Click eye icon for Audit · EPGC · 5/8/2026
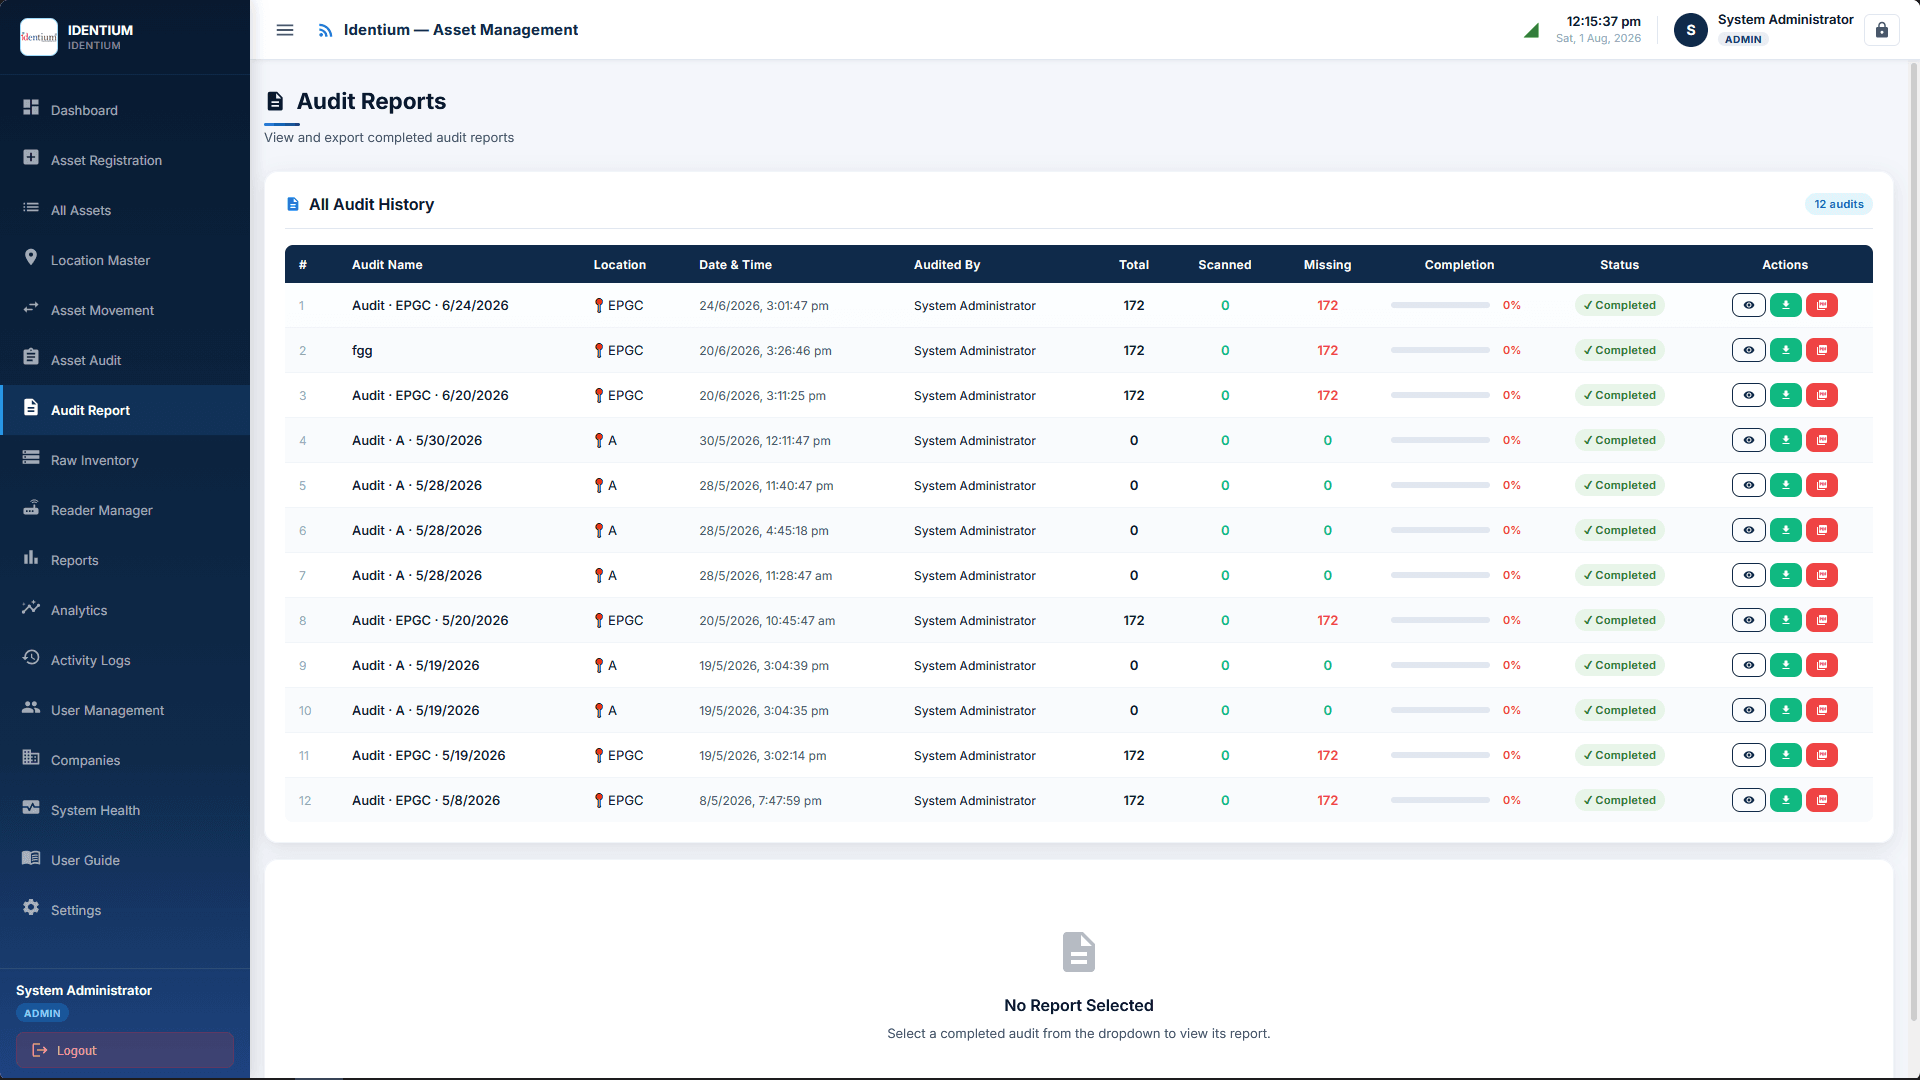This screenshot has height=1080, width=1920. (x=1748, y=800)
